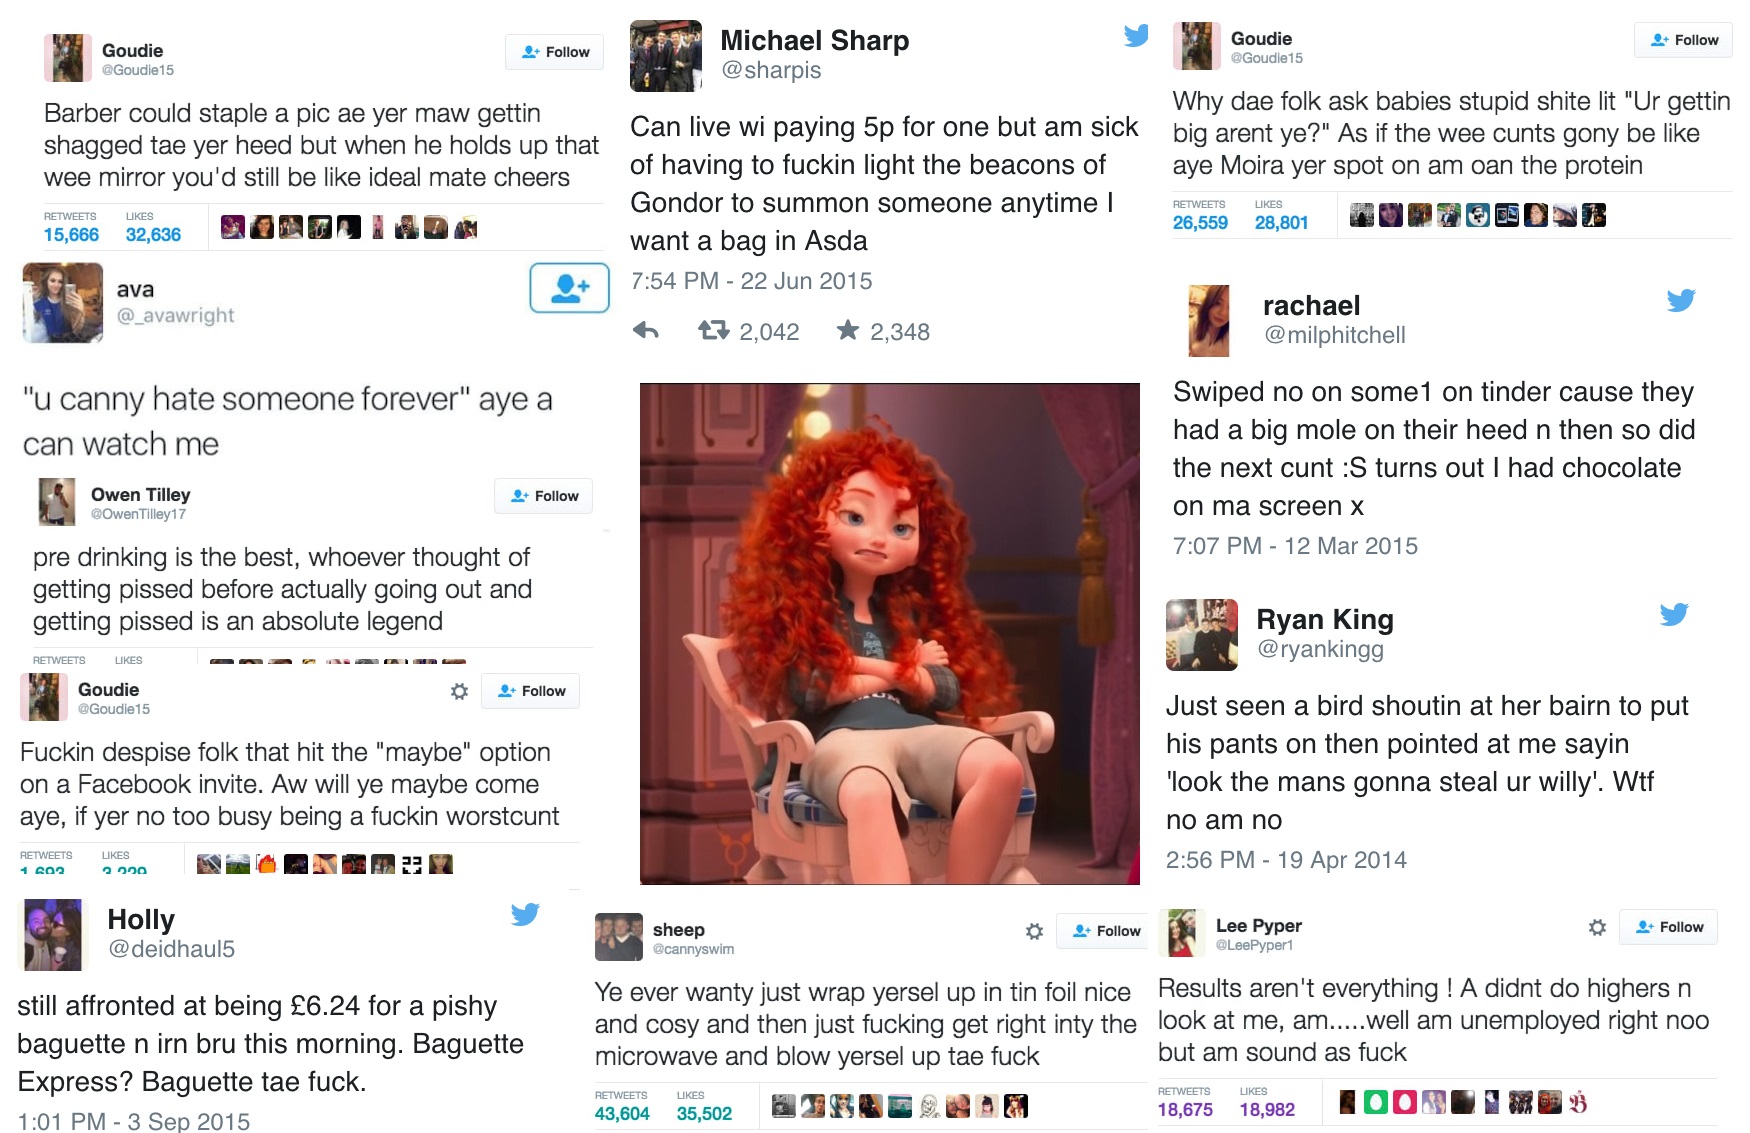Follow Owen Tilley
Image resolution: width=1750 pixels, height=1133 pixels.
pos(543,496)
